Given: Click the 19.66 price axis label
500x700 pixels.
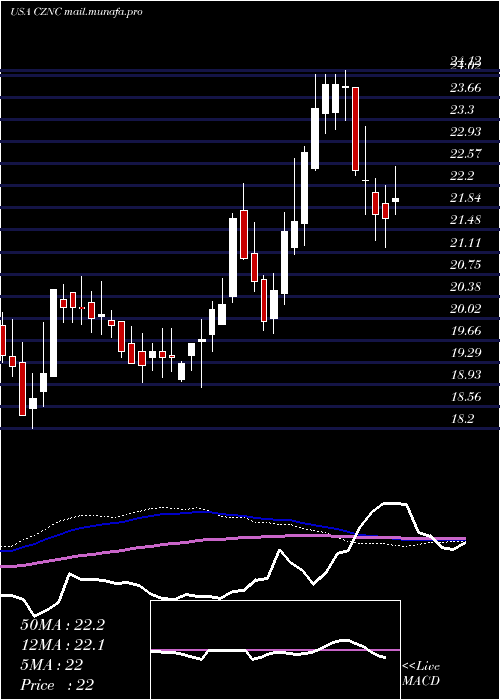Looking at the screenshot, I should tap(466, 330).
